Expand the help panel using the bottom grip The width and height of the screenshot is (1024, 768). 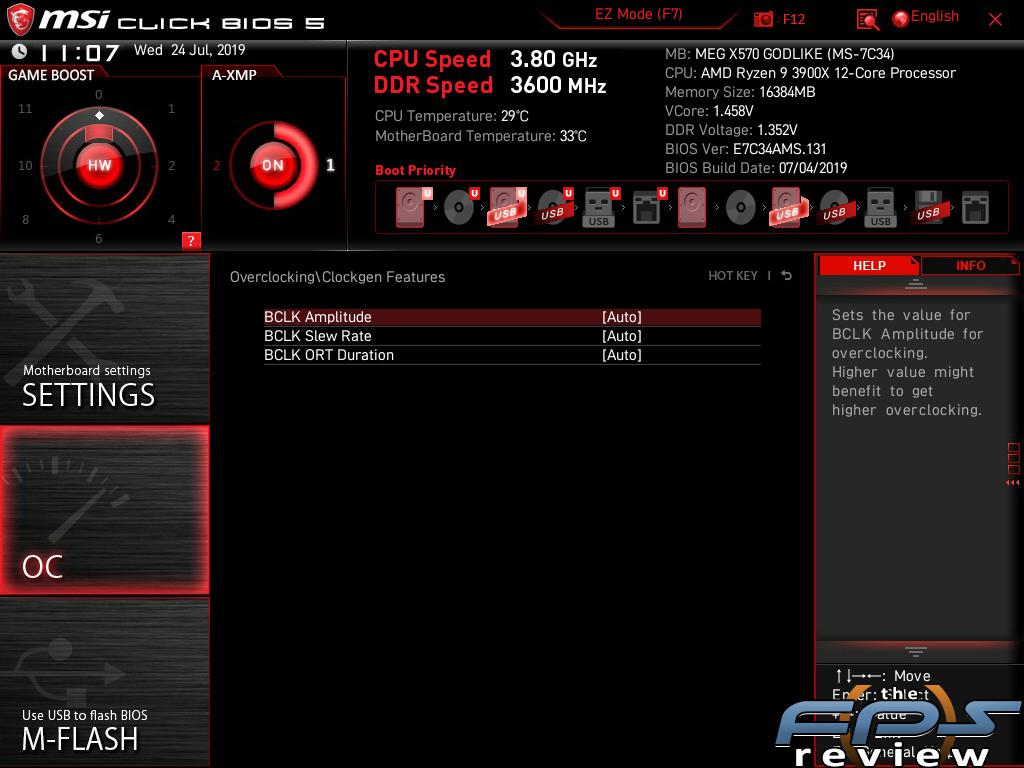[915, 651]
